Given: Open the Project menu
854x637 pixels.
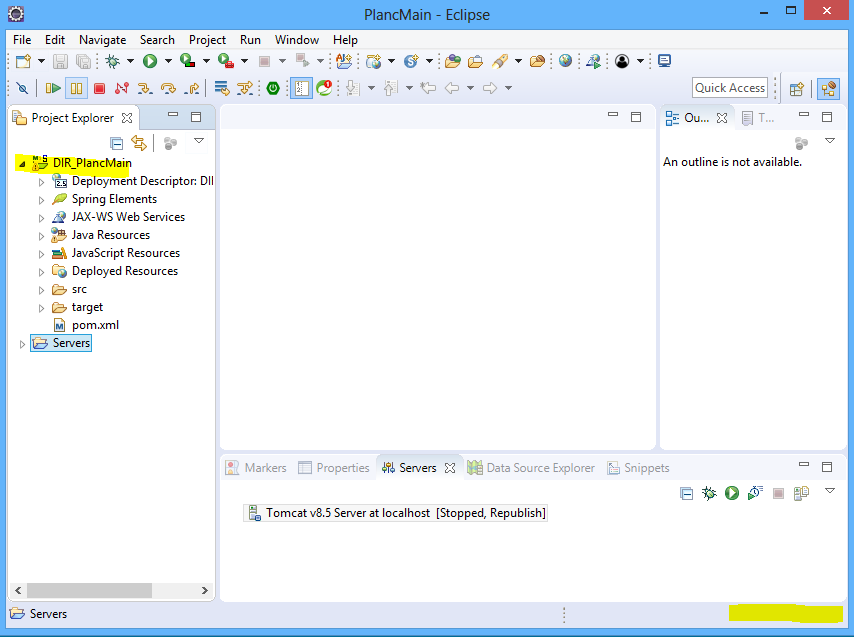Looking at the screenshot, I should (207, 40).
